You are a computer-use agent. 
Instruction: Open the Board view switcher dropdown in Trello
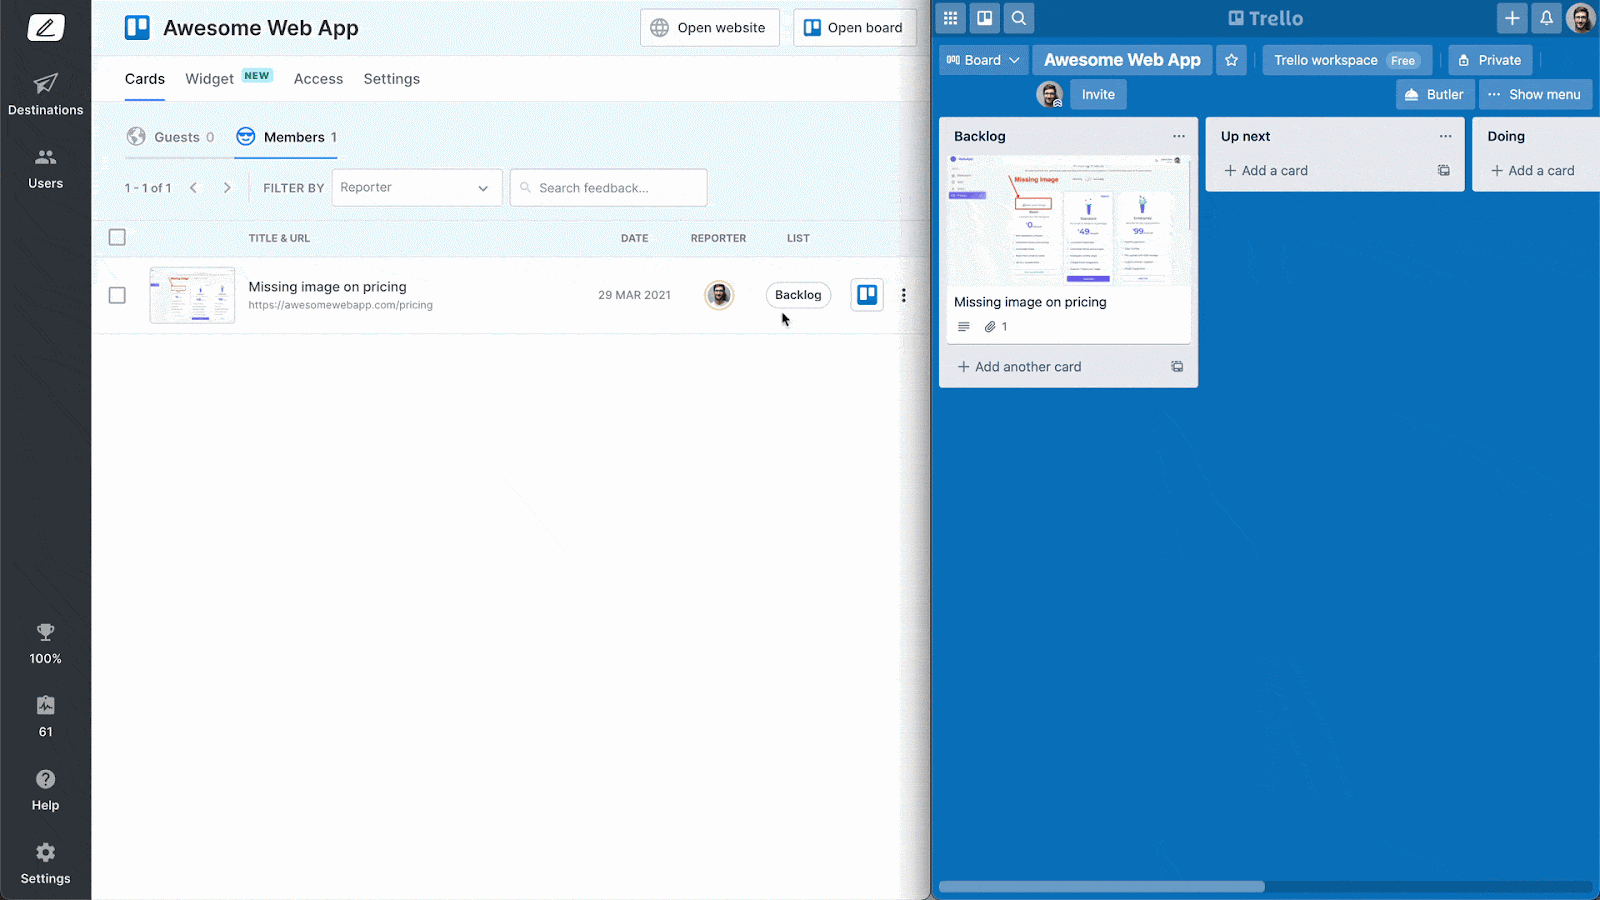click(983, 60)
